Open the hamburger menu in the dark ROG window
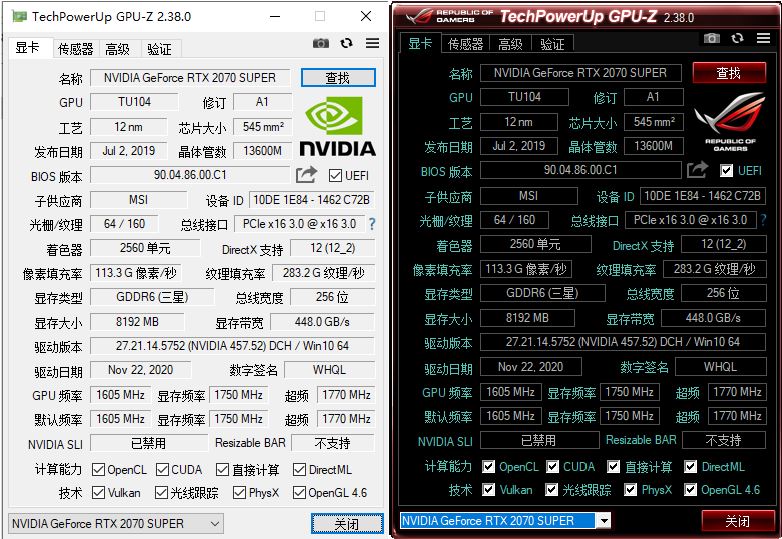The image size is (782, 539). [763, 39]
